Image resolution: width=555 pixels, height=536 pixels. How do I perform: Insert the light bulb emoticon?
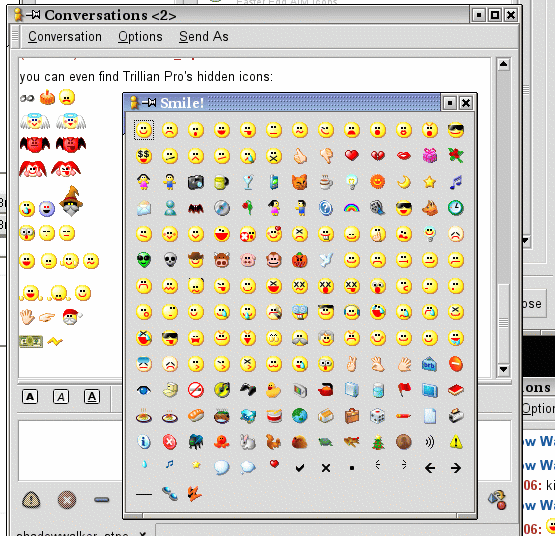pyautogui.click(x=351, y=182)
